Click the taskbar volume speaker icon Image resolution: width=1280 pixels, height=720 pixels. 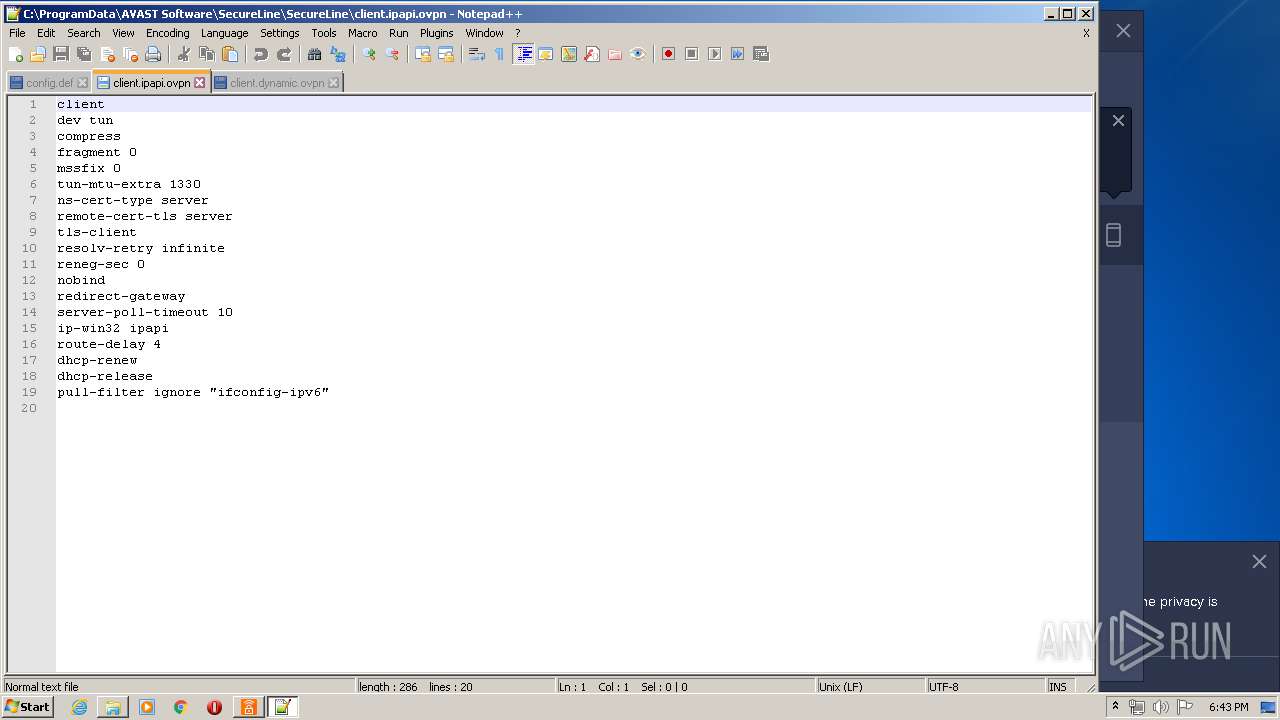click(1160, 707)
